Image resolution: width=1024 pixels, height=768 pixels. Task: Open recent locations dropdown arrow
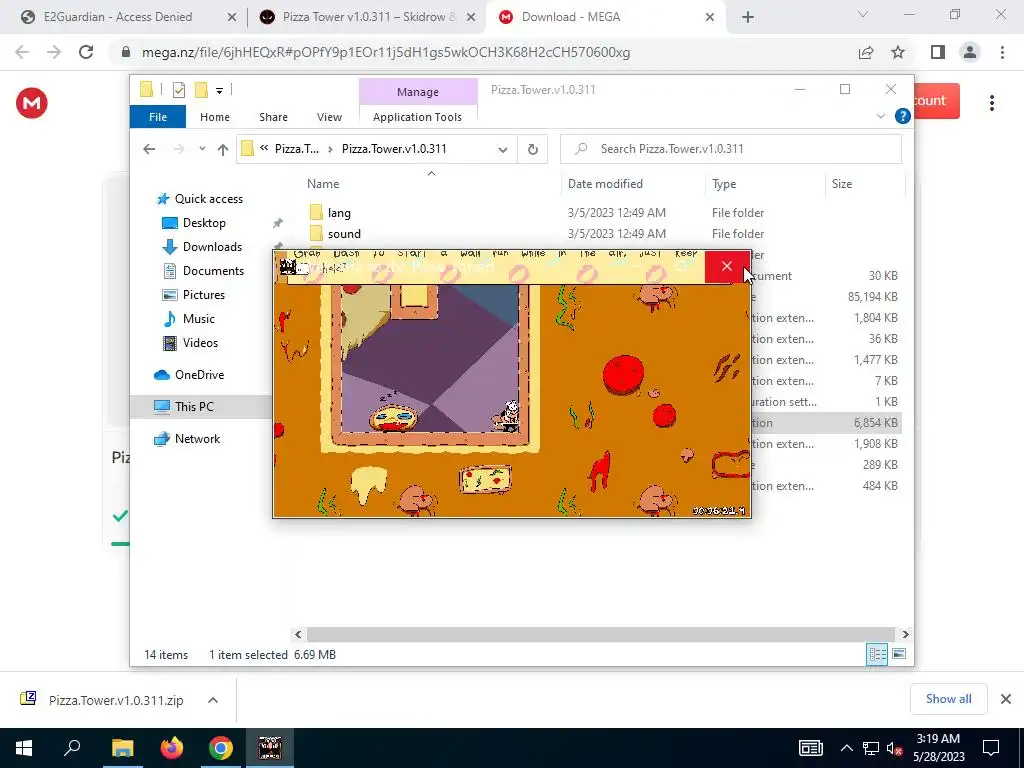click(202, 149)
